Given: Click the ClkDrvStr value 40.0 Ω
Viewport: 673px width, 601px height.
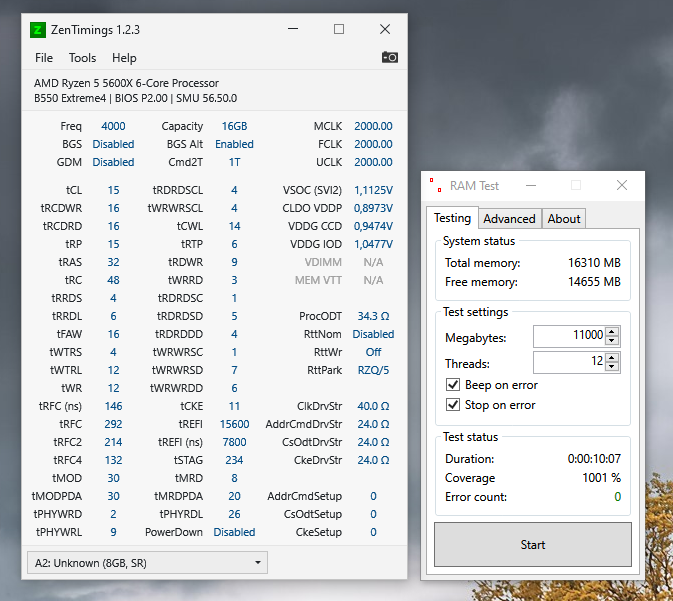Looking at the screenshot, I should point(373,406).
